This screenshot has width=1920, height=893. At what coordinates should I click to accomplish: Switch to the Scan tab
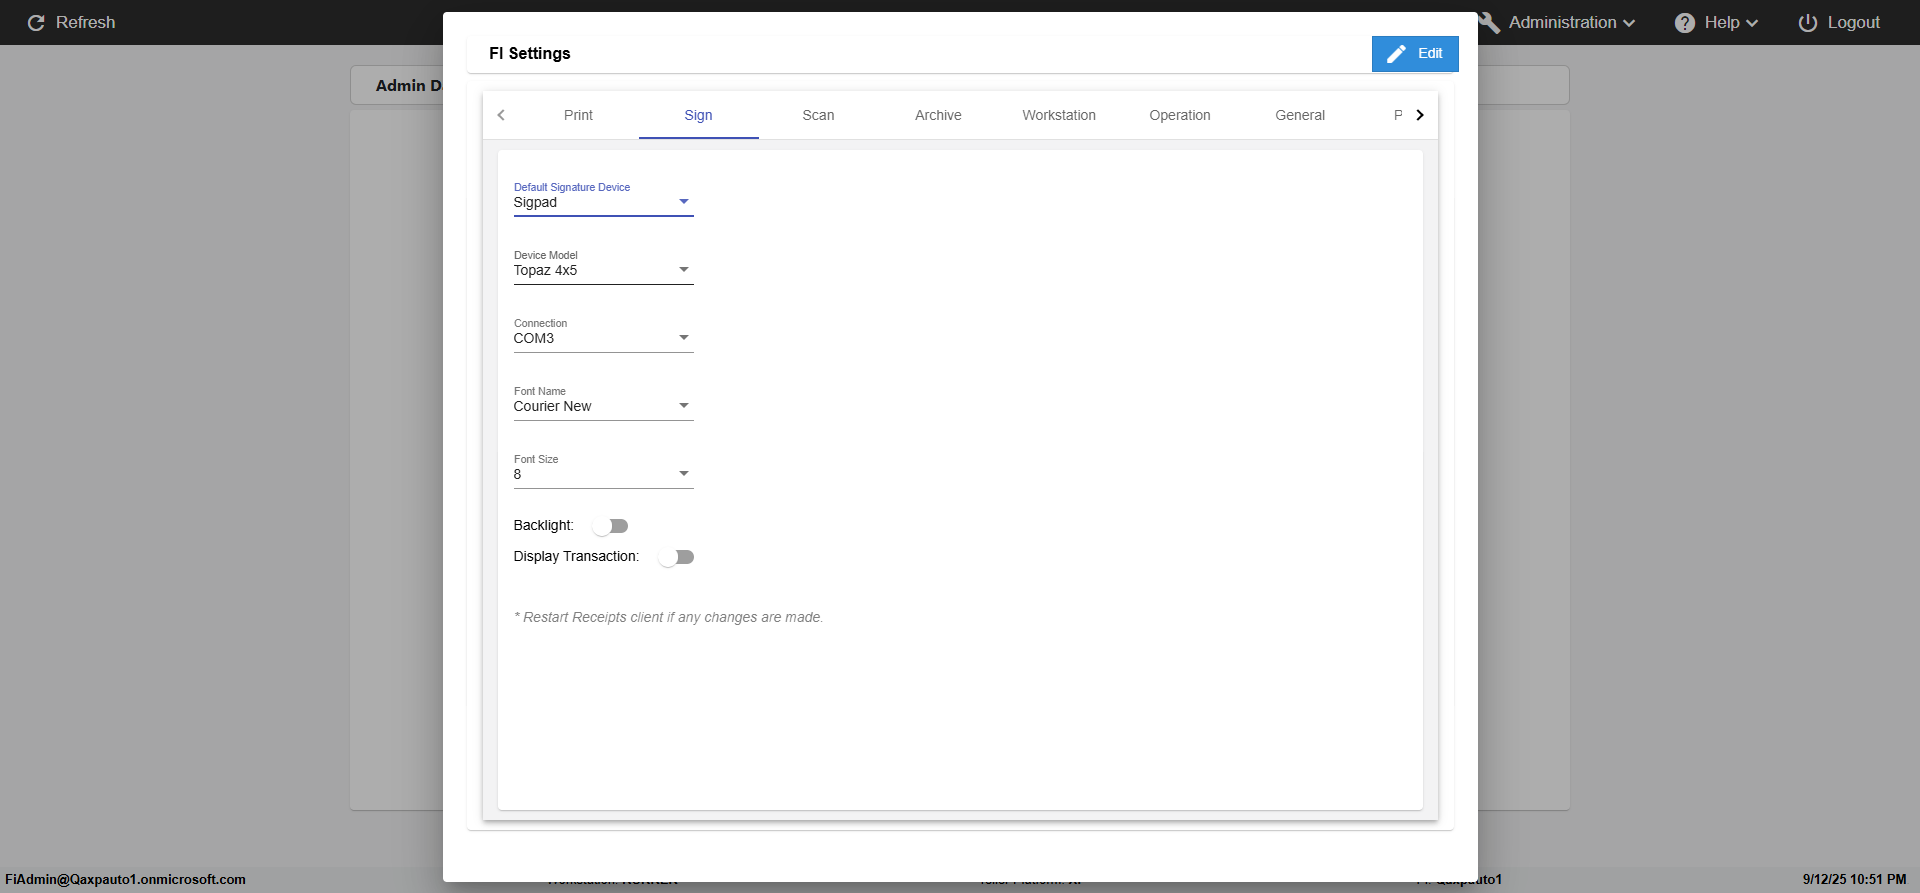point(818,115)
